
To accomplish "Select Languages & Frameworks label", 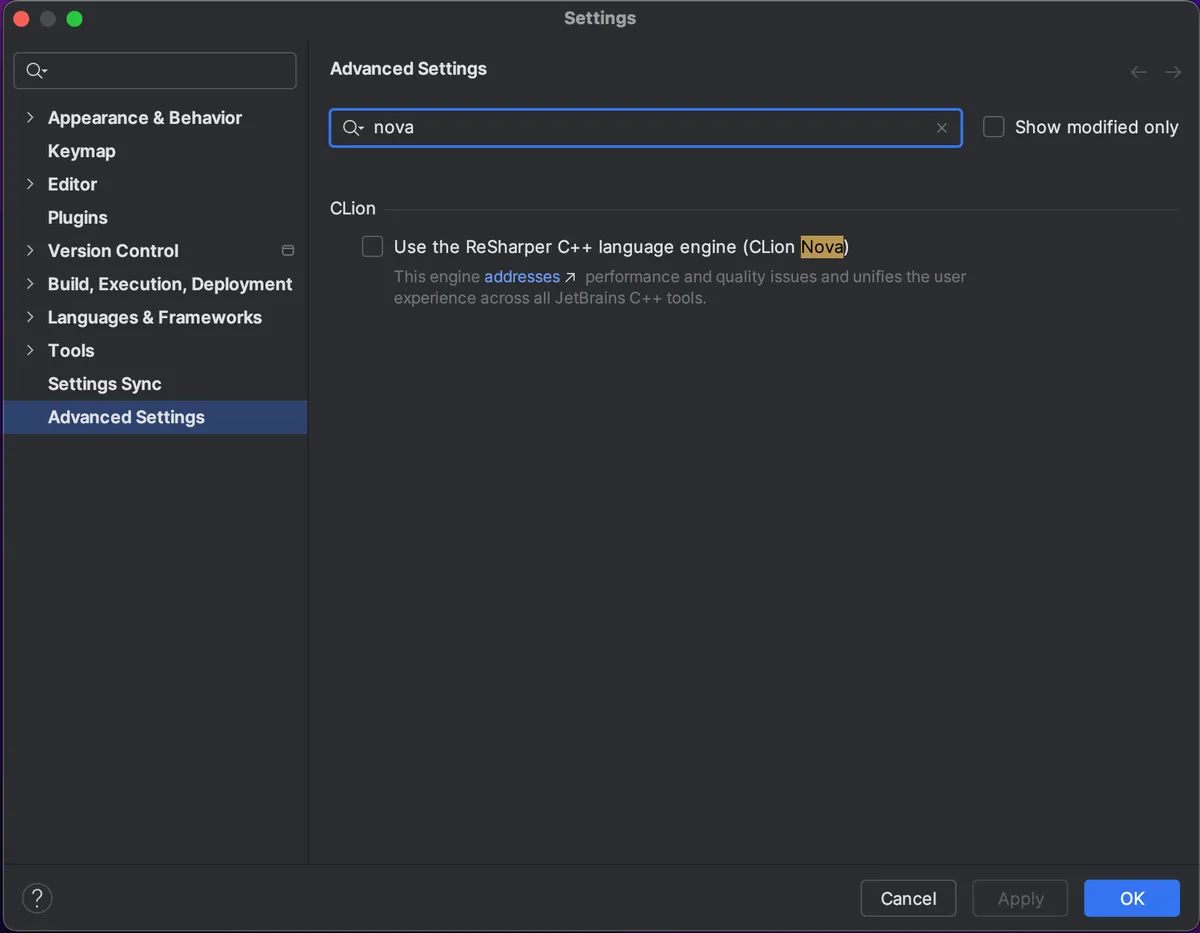I will (x=155, y=317).
